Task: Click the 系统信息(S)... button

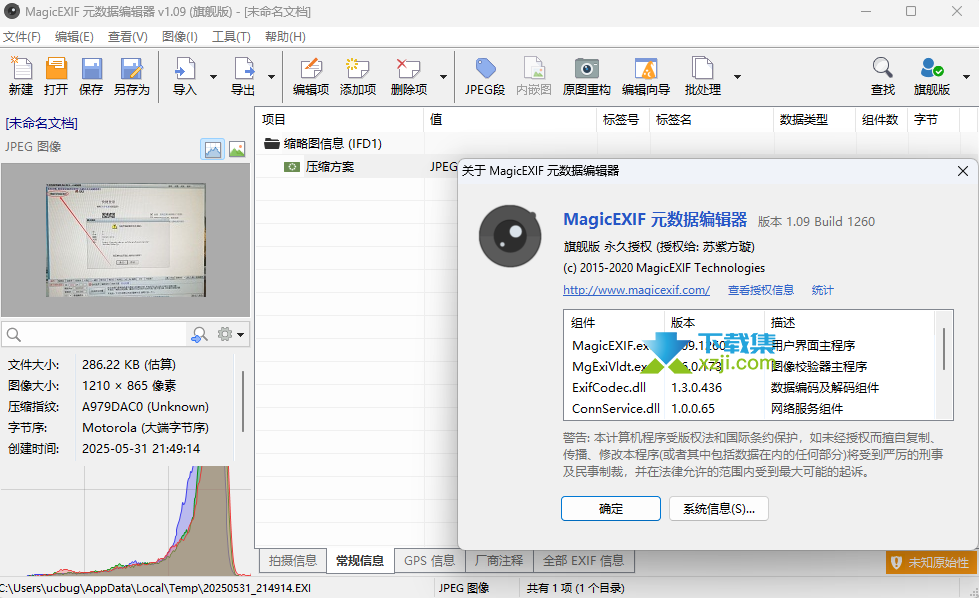Action: tap(719, 509)
